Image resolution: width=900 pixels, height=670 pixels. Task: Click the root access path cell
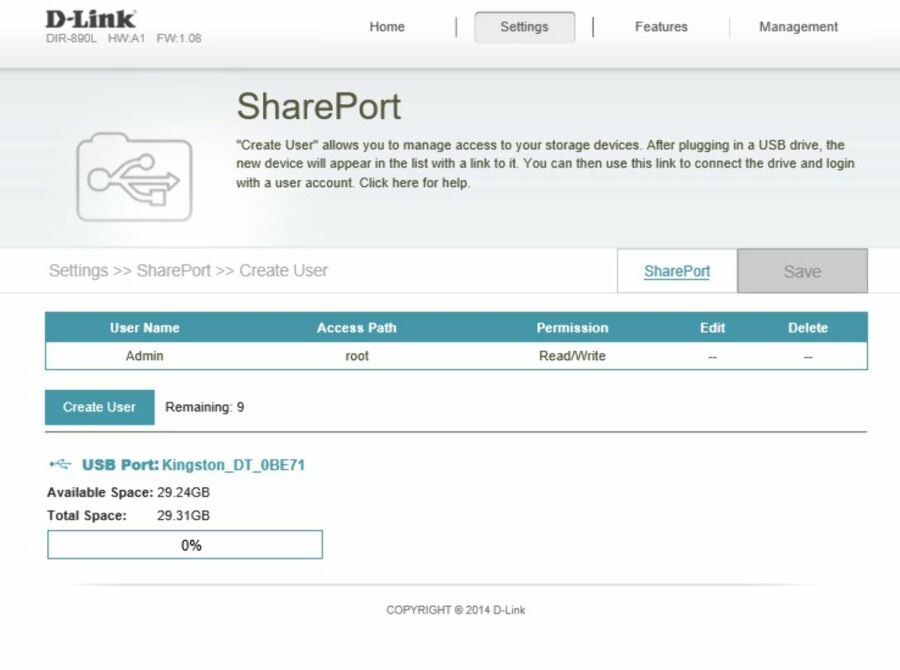(357, 356)
